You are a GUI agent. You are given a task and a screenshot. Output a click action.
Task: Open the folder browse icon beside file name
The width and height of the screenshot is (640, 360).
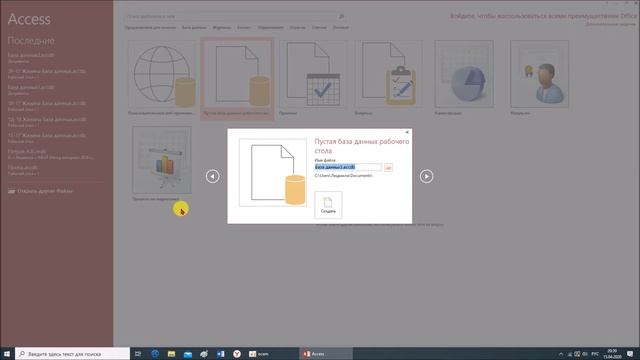(x=388, y=167)
